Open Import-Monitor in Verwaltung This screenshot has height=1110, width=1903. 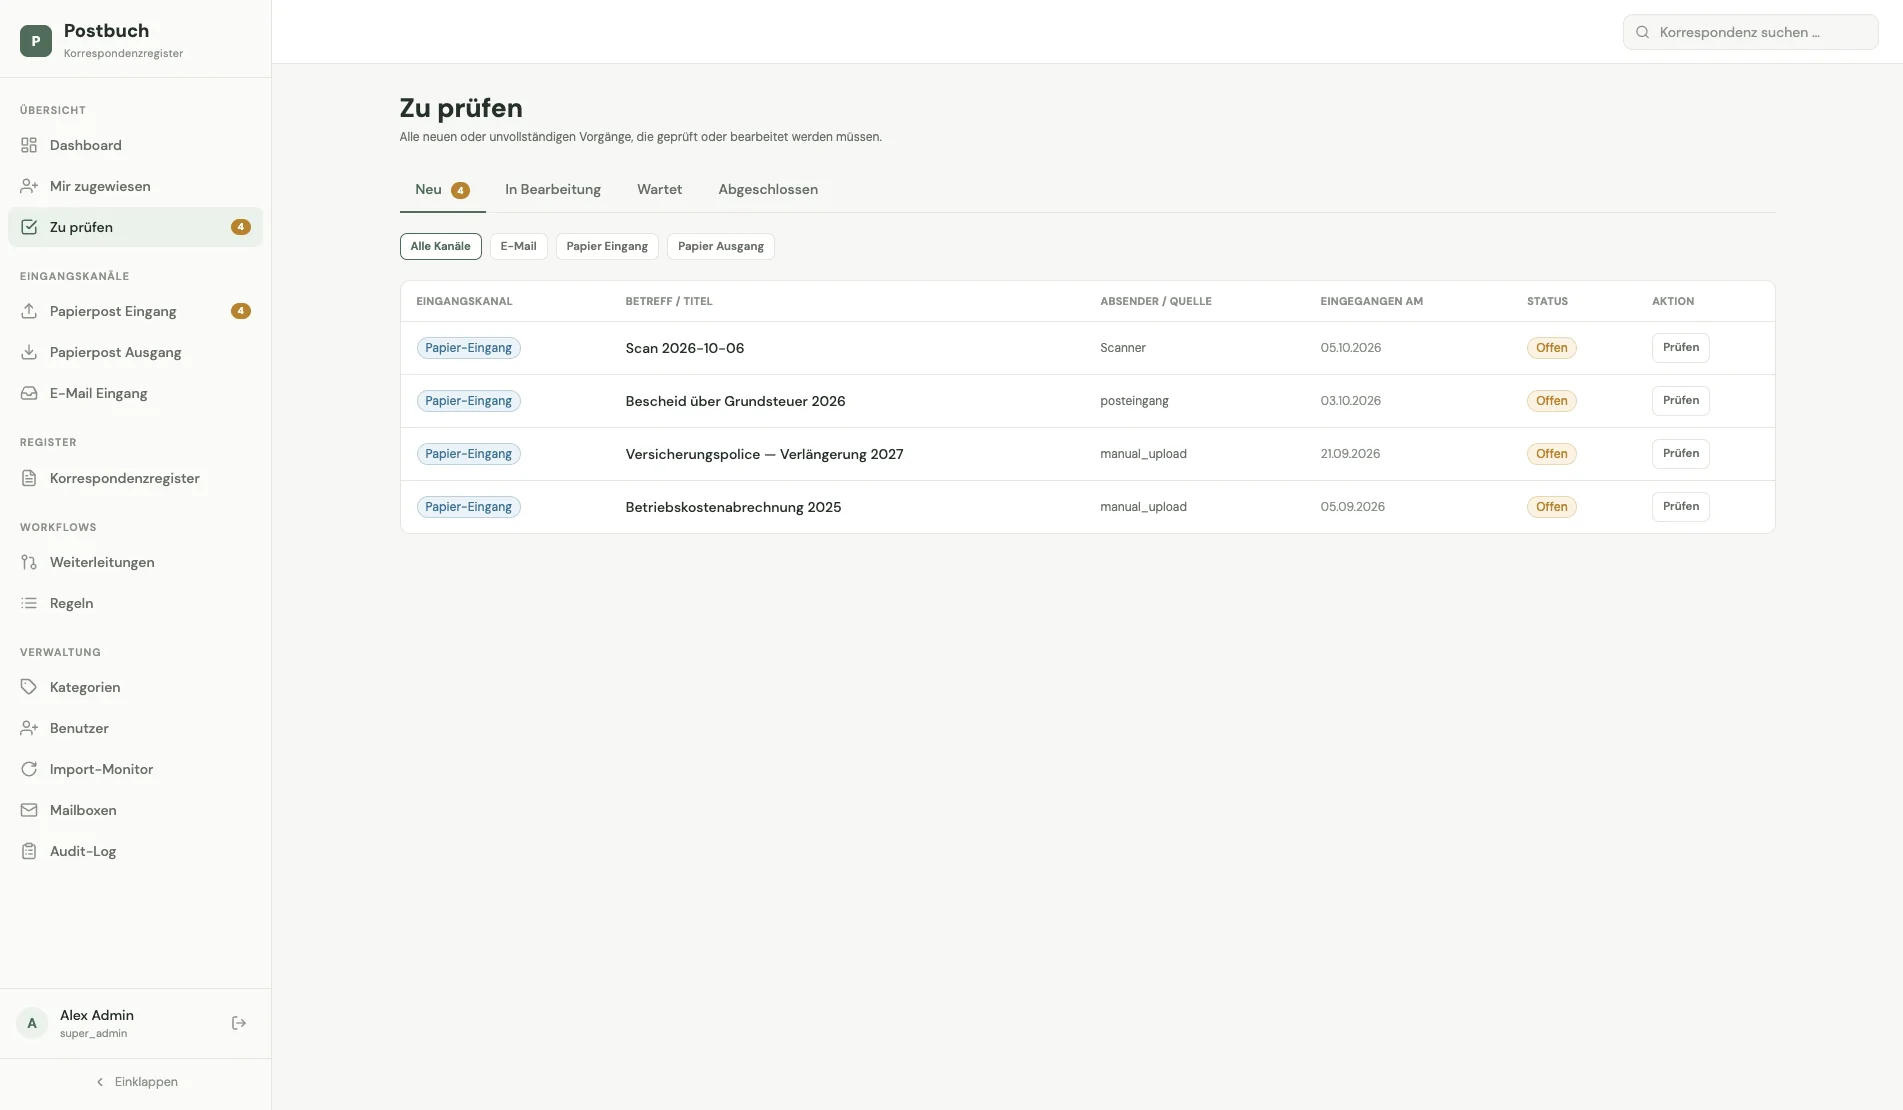click(x=135, y=769)
